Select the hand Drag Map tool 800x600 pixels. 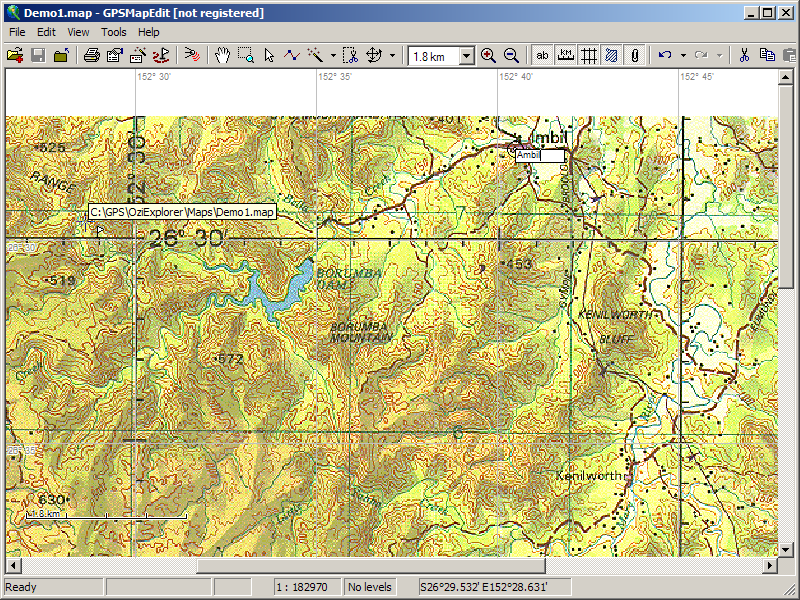click(x=222, y=56)
